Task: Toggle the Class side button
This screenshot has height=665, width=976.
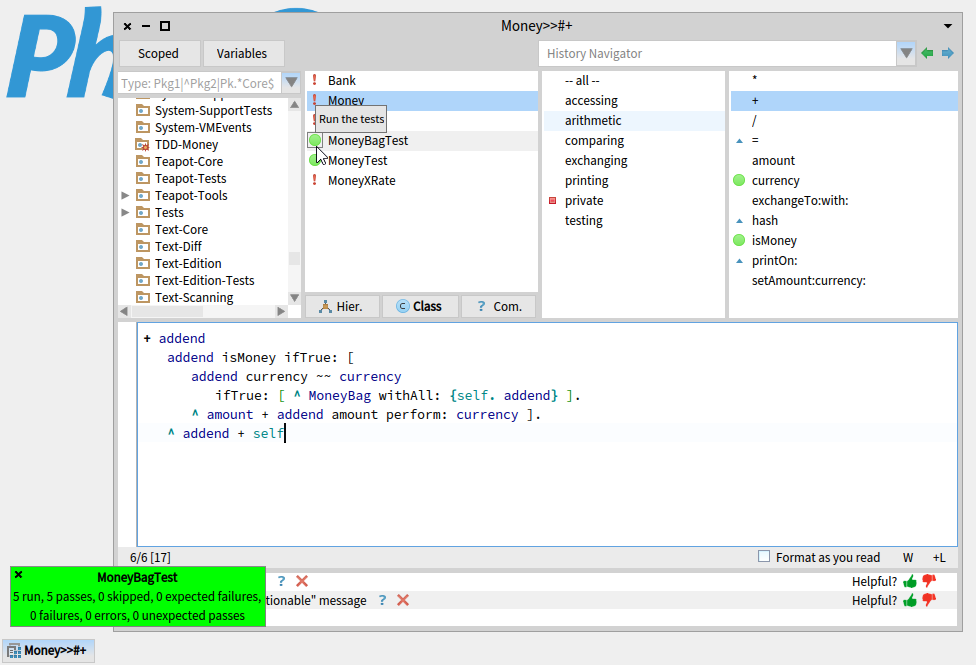Action: pos(420,306)
